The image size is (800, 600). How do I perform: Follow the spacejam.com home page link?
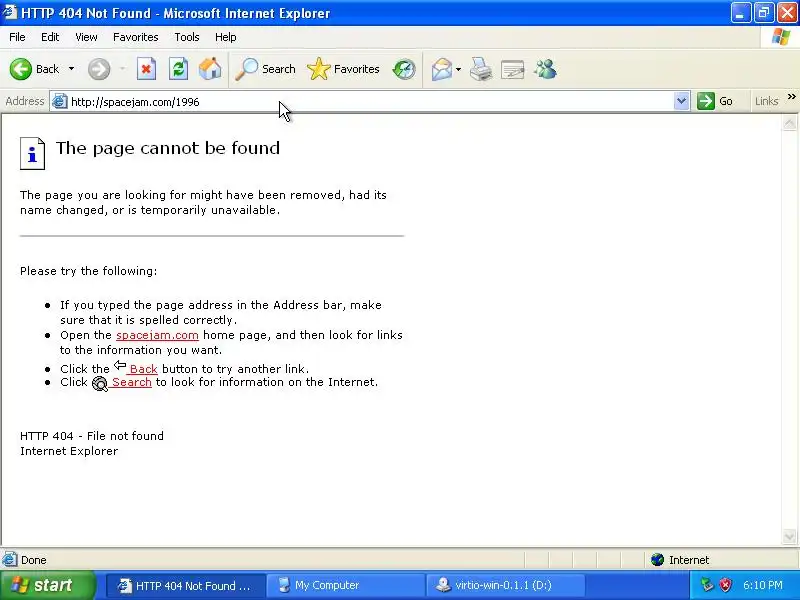(x=157, y=335)
